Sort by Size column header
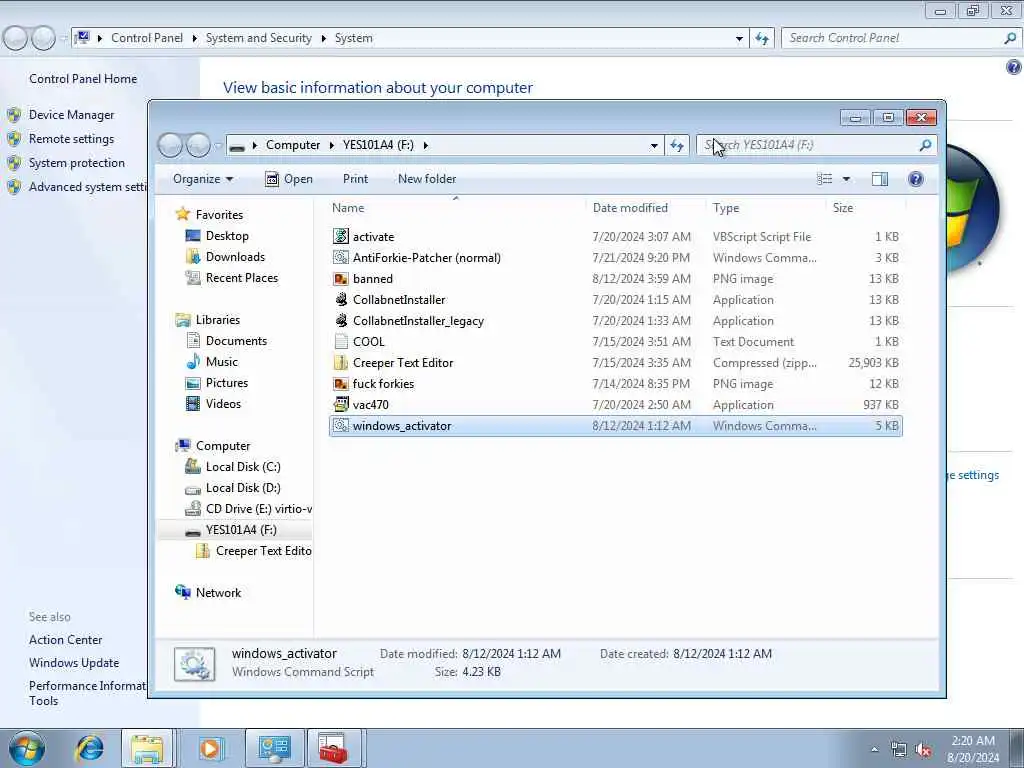 click(866, 208)
